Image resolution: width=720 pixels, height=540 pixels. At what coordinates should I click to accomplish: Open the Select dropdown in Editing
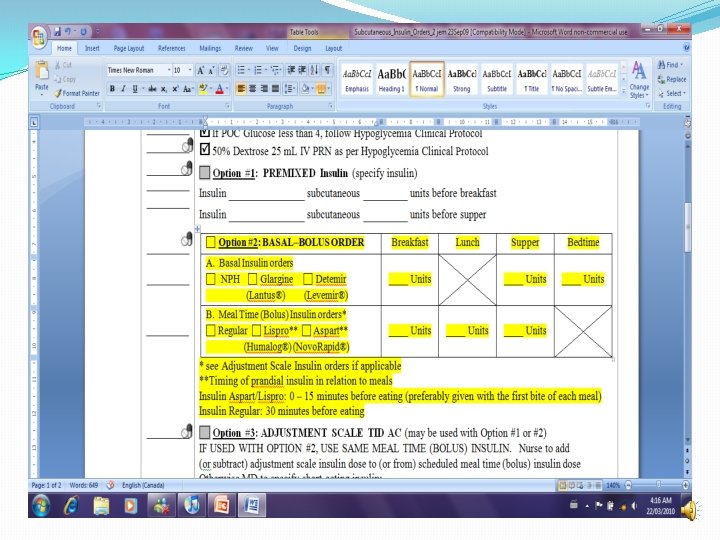click(x=672, y=94)
